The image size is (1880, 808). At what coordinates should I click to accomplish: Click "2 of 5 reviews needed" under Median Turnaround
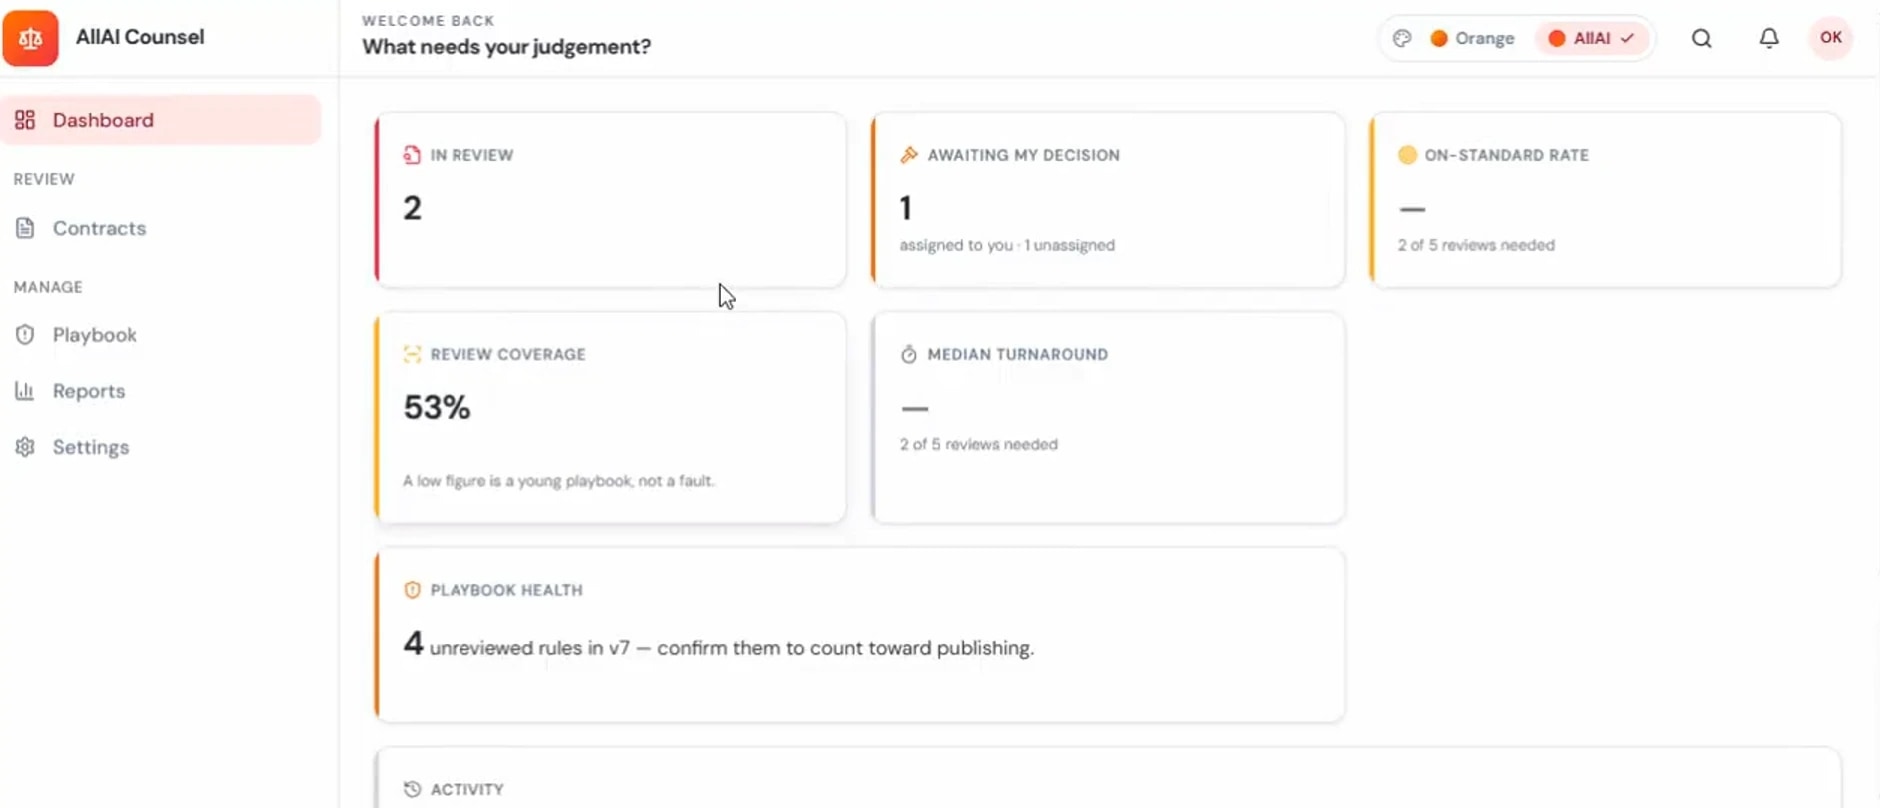[978, 444]
